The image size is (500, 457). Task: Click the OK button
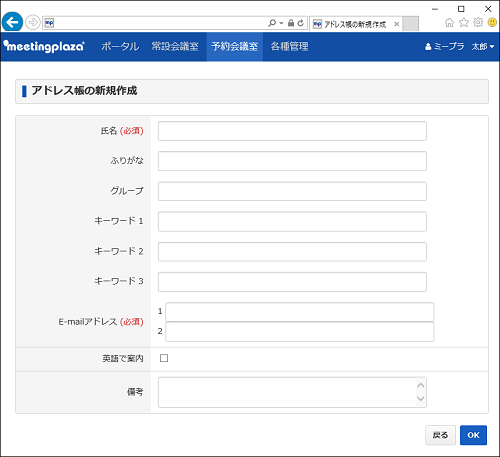[x=473, y=435]
